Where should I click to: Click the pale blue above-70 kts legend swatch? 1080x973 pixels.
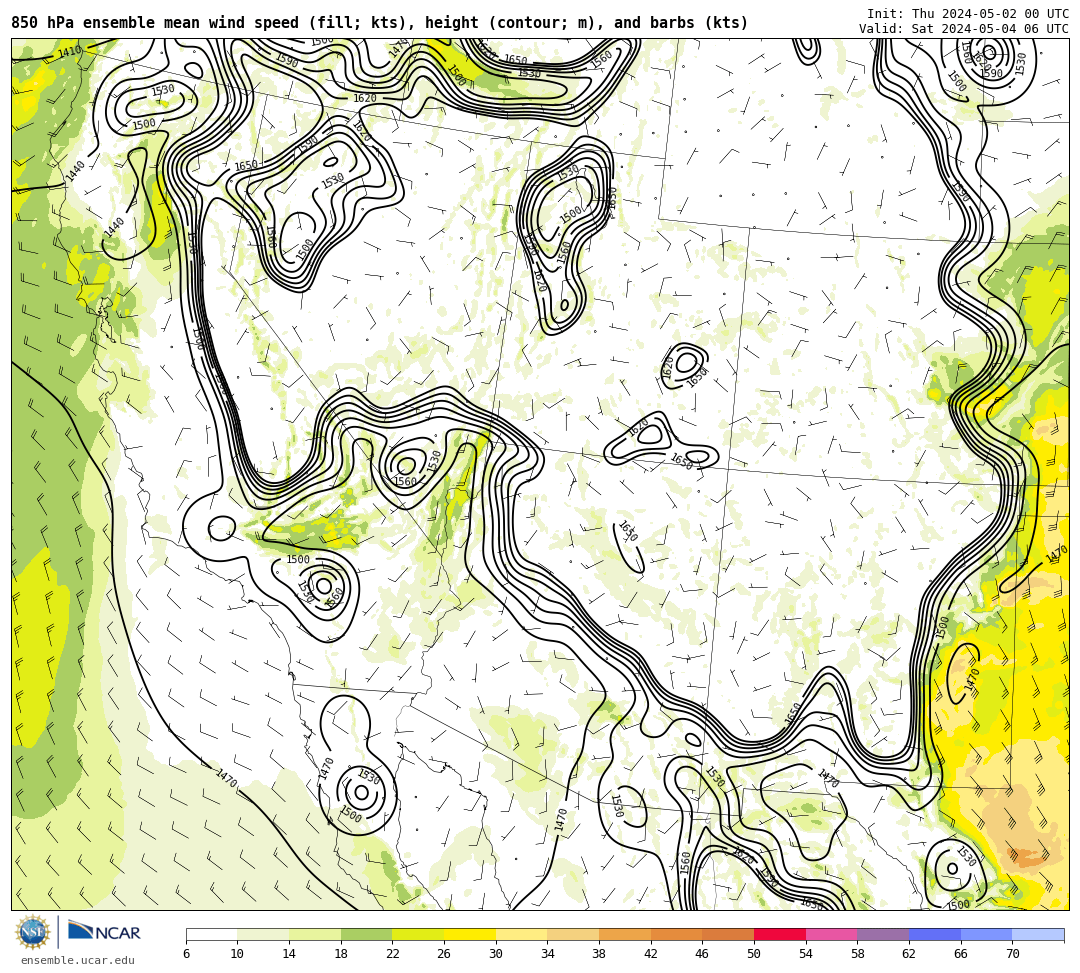pos(1038,934)
